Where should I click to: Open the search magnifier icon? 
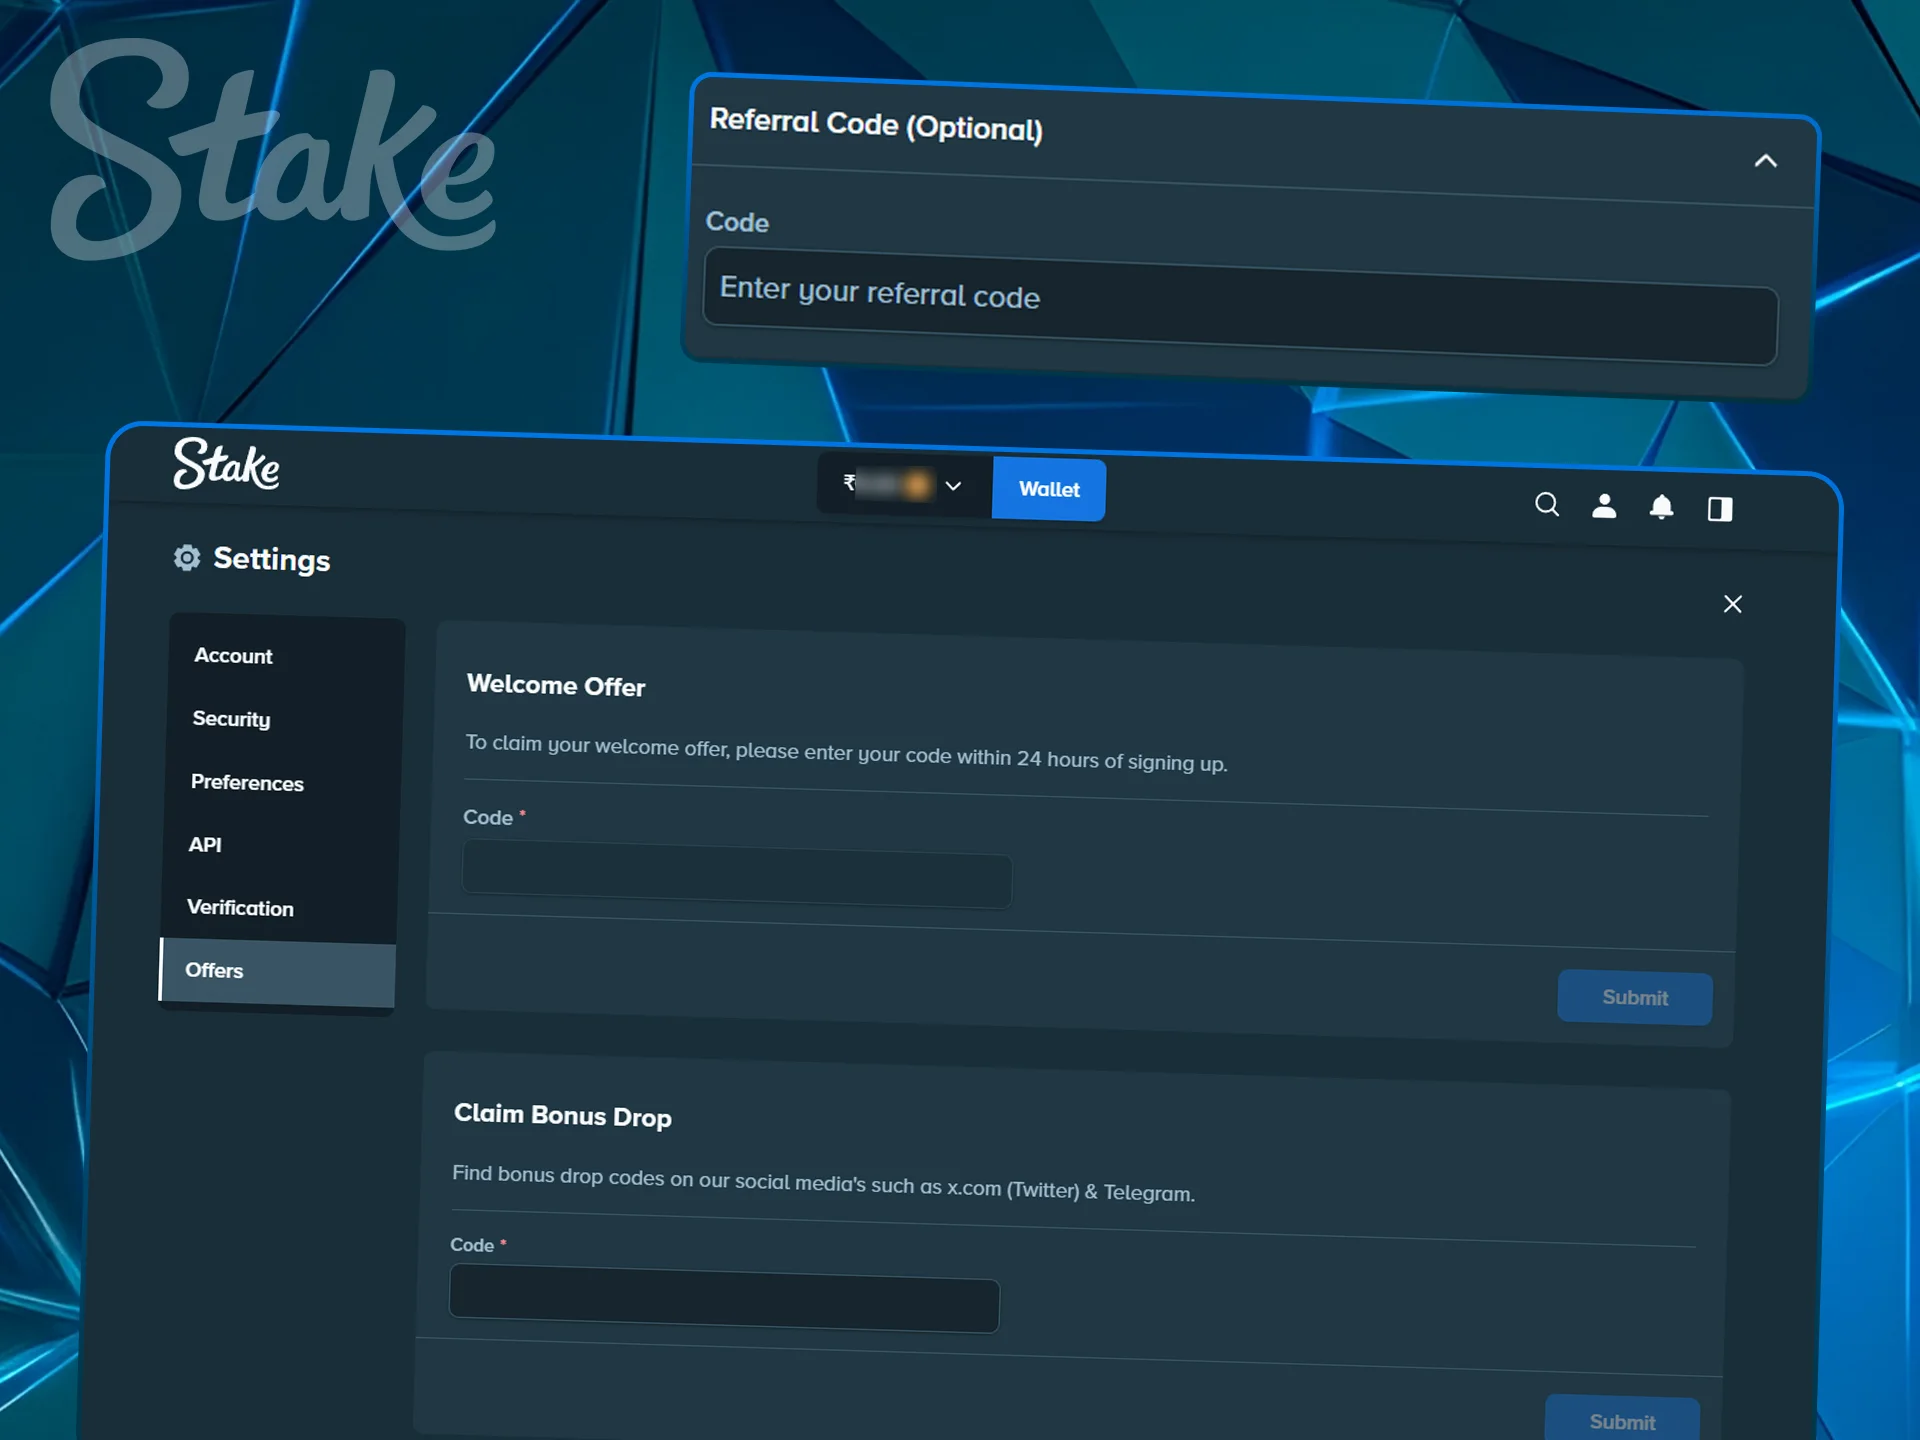(1547, 504)
